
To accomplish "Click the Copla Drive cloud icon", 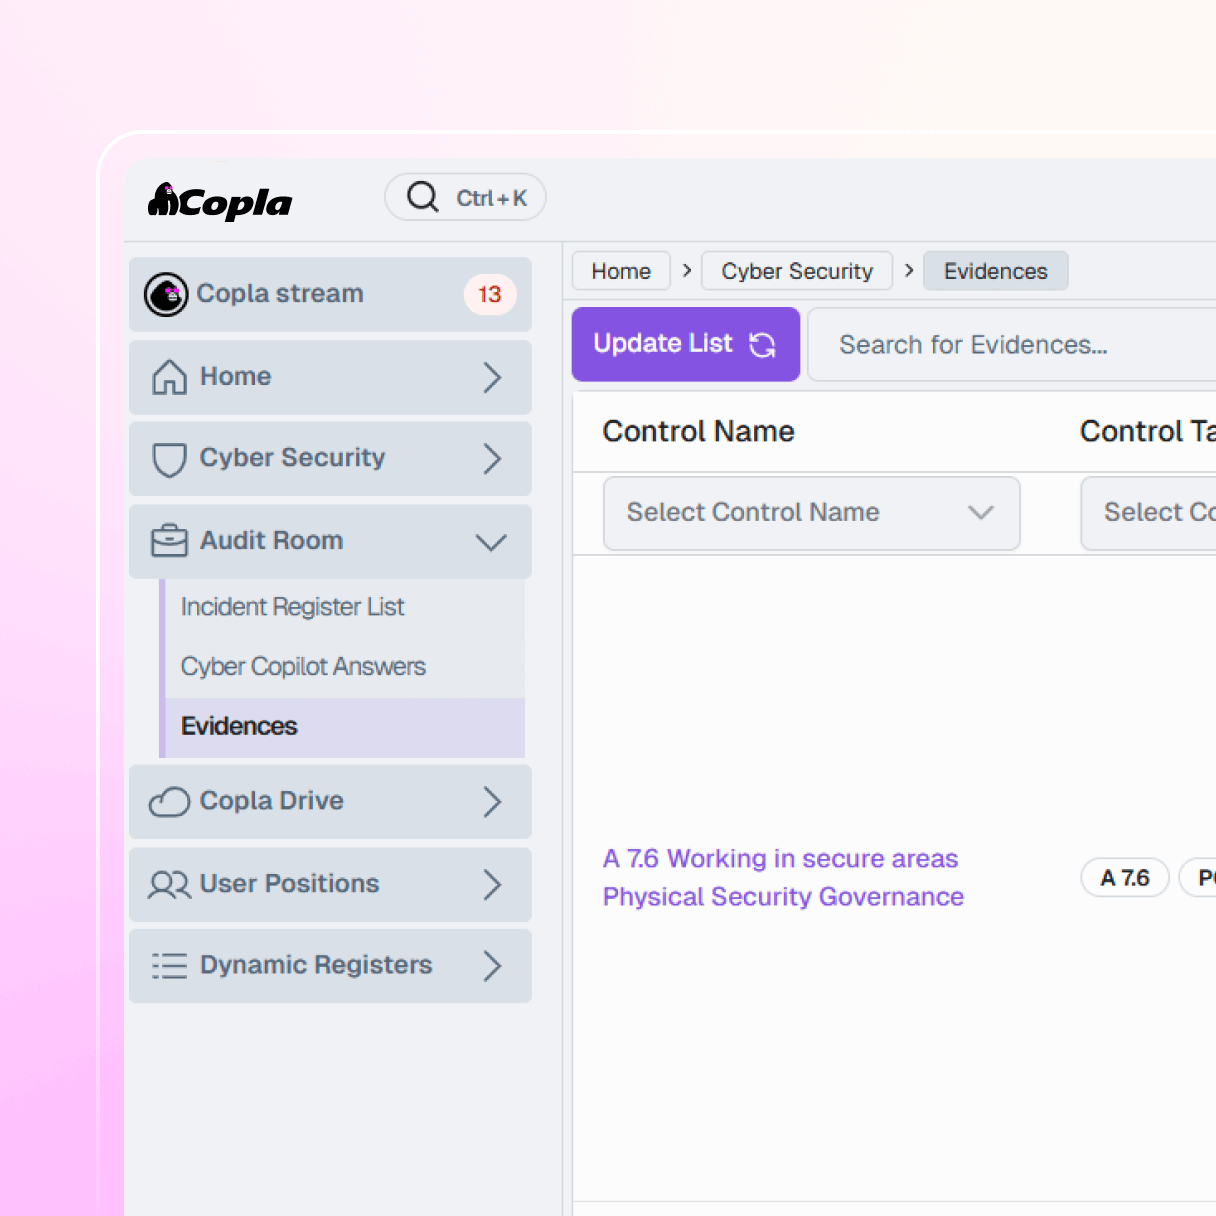I will pos(169,802).
